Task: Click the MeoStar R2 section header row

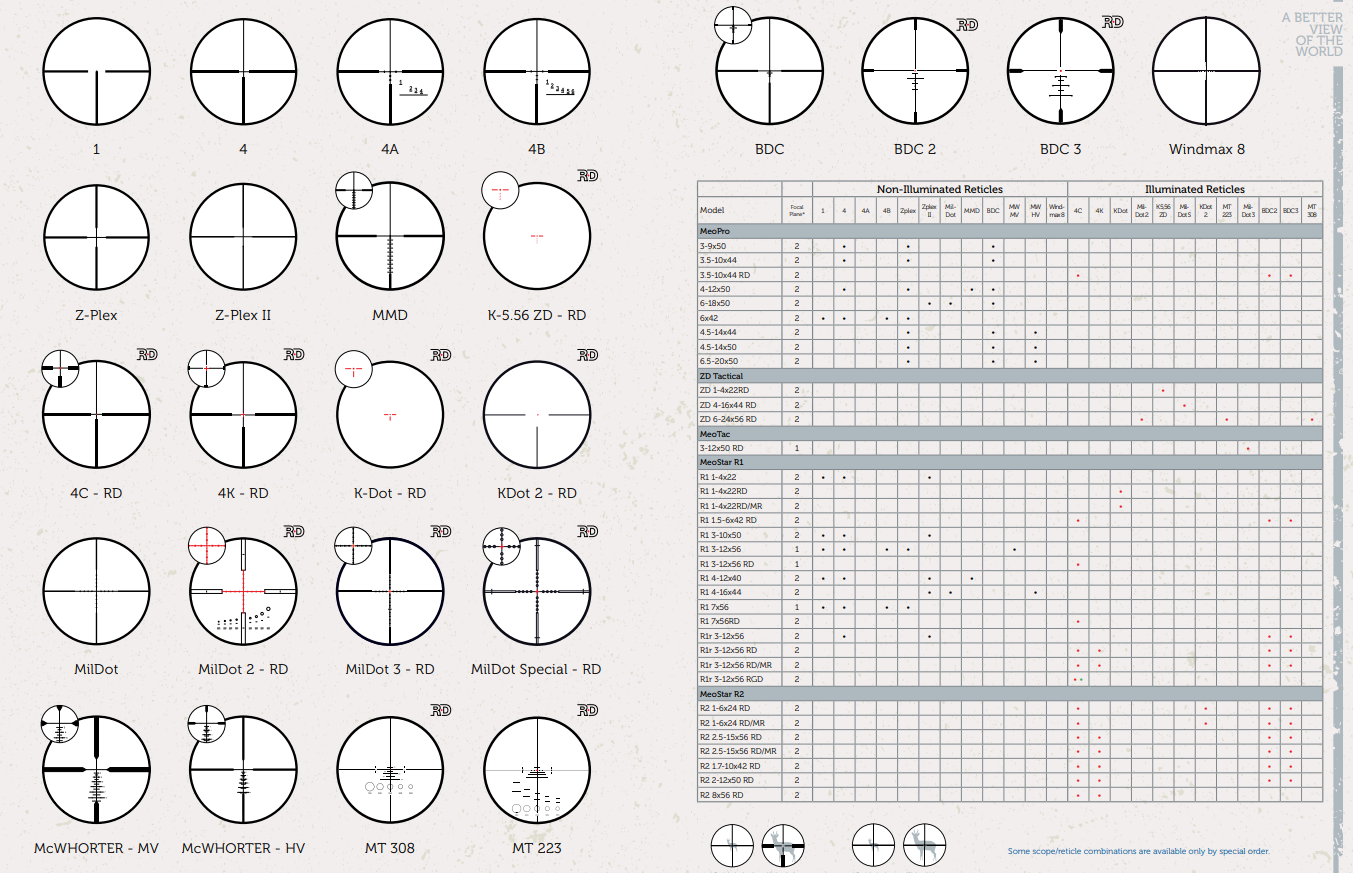Action: pos(1009,693)
